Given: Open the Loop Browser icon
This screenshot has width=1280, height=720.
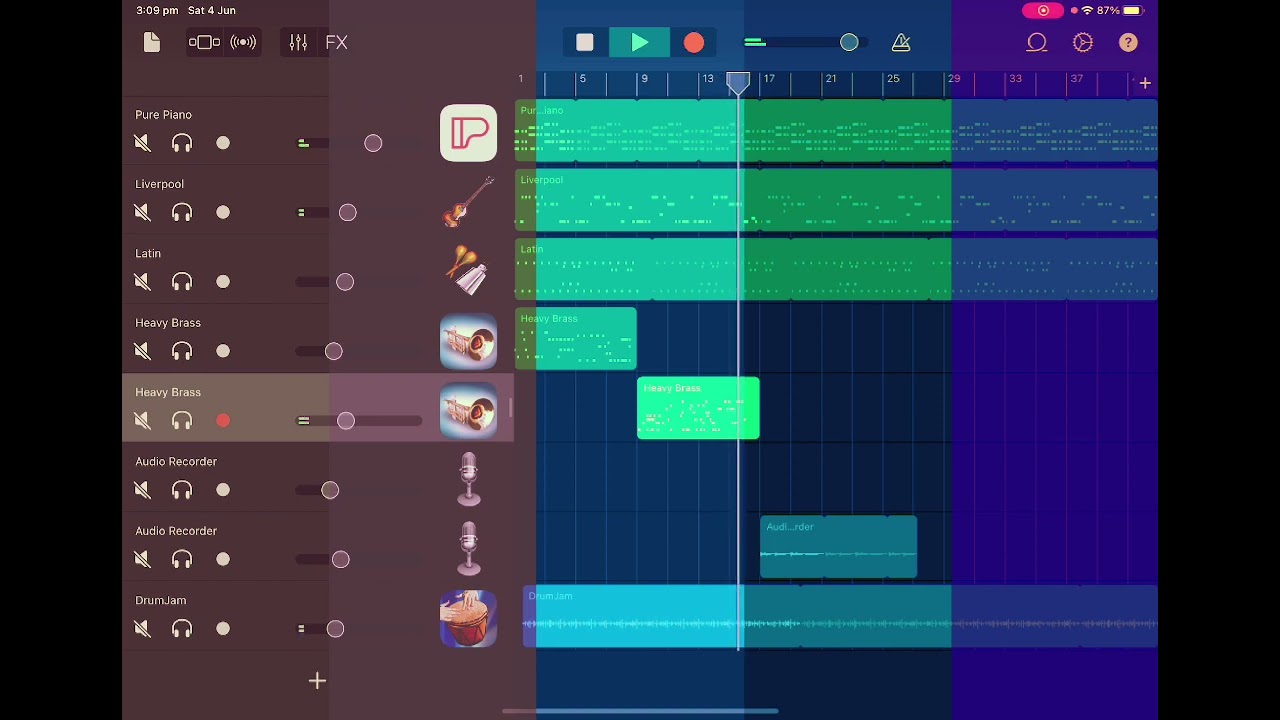Looking at the screenshot, I should [1036, 42].
